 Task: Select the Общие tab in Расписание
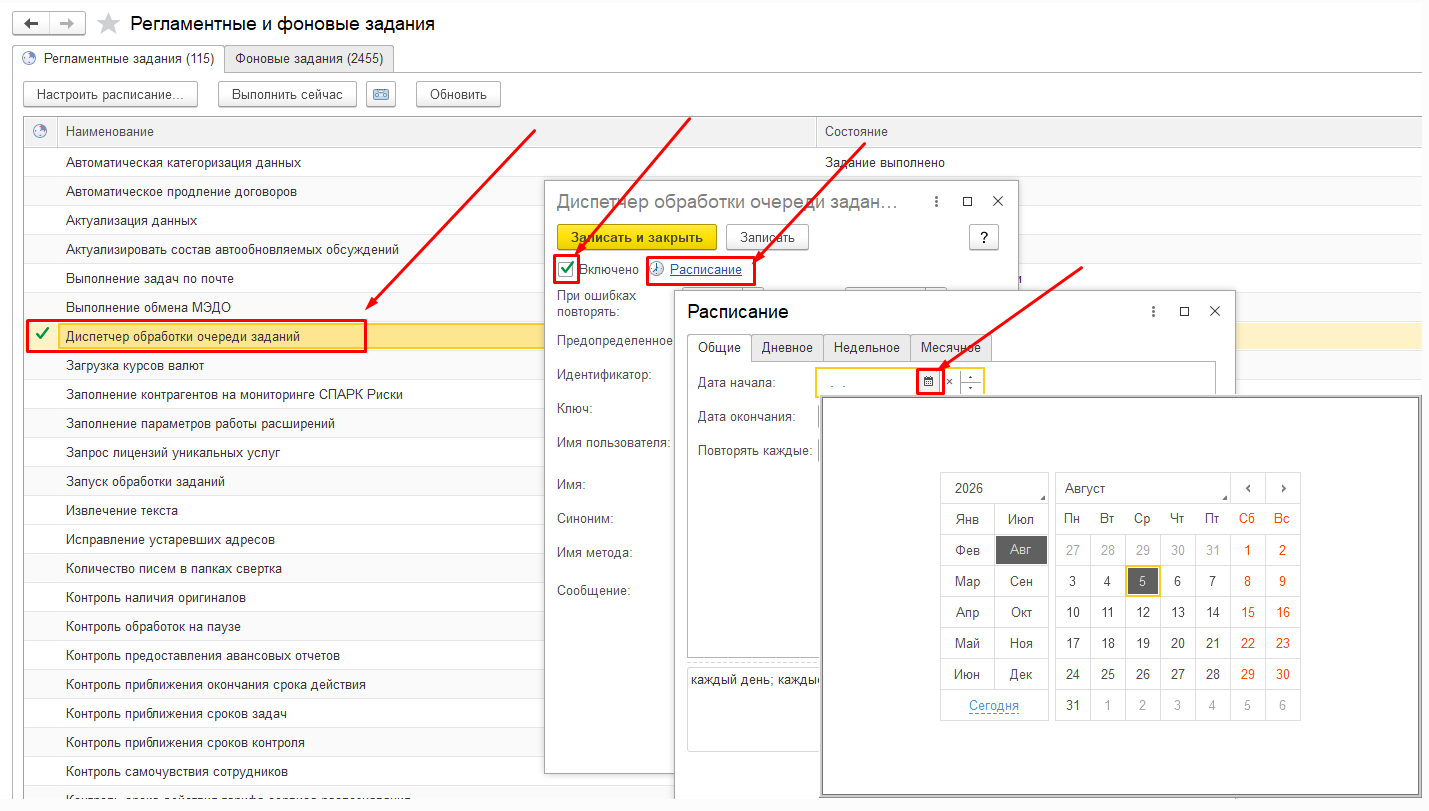pyautogui.click(x=719, y=347)
